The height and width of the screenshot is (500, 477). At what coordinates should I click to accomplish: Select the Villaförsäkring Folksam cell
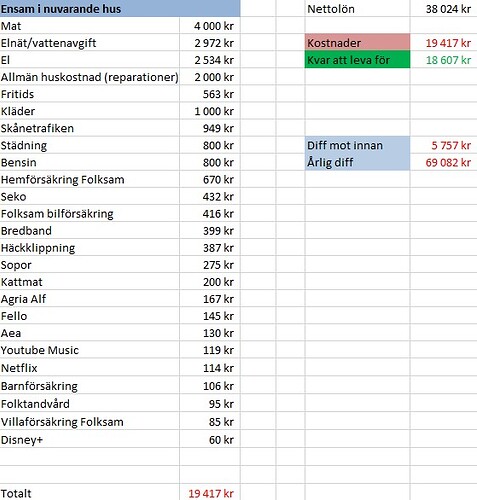point(90,421)
